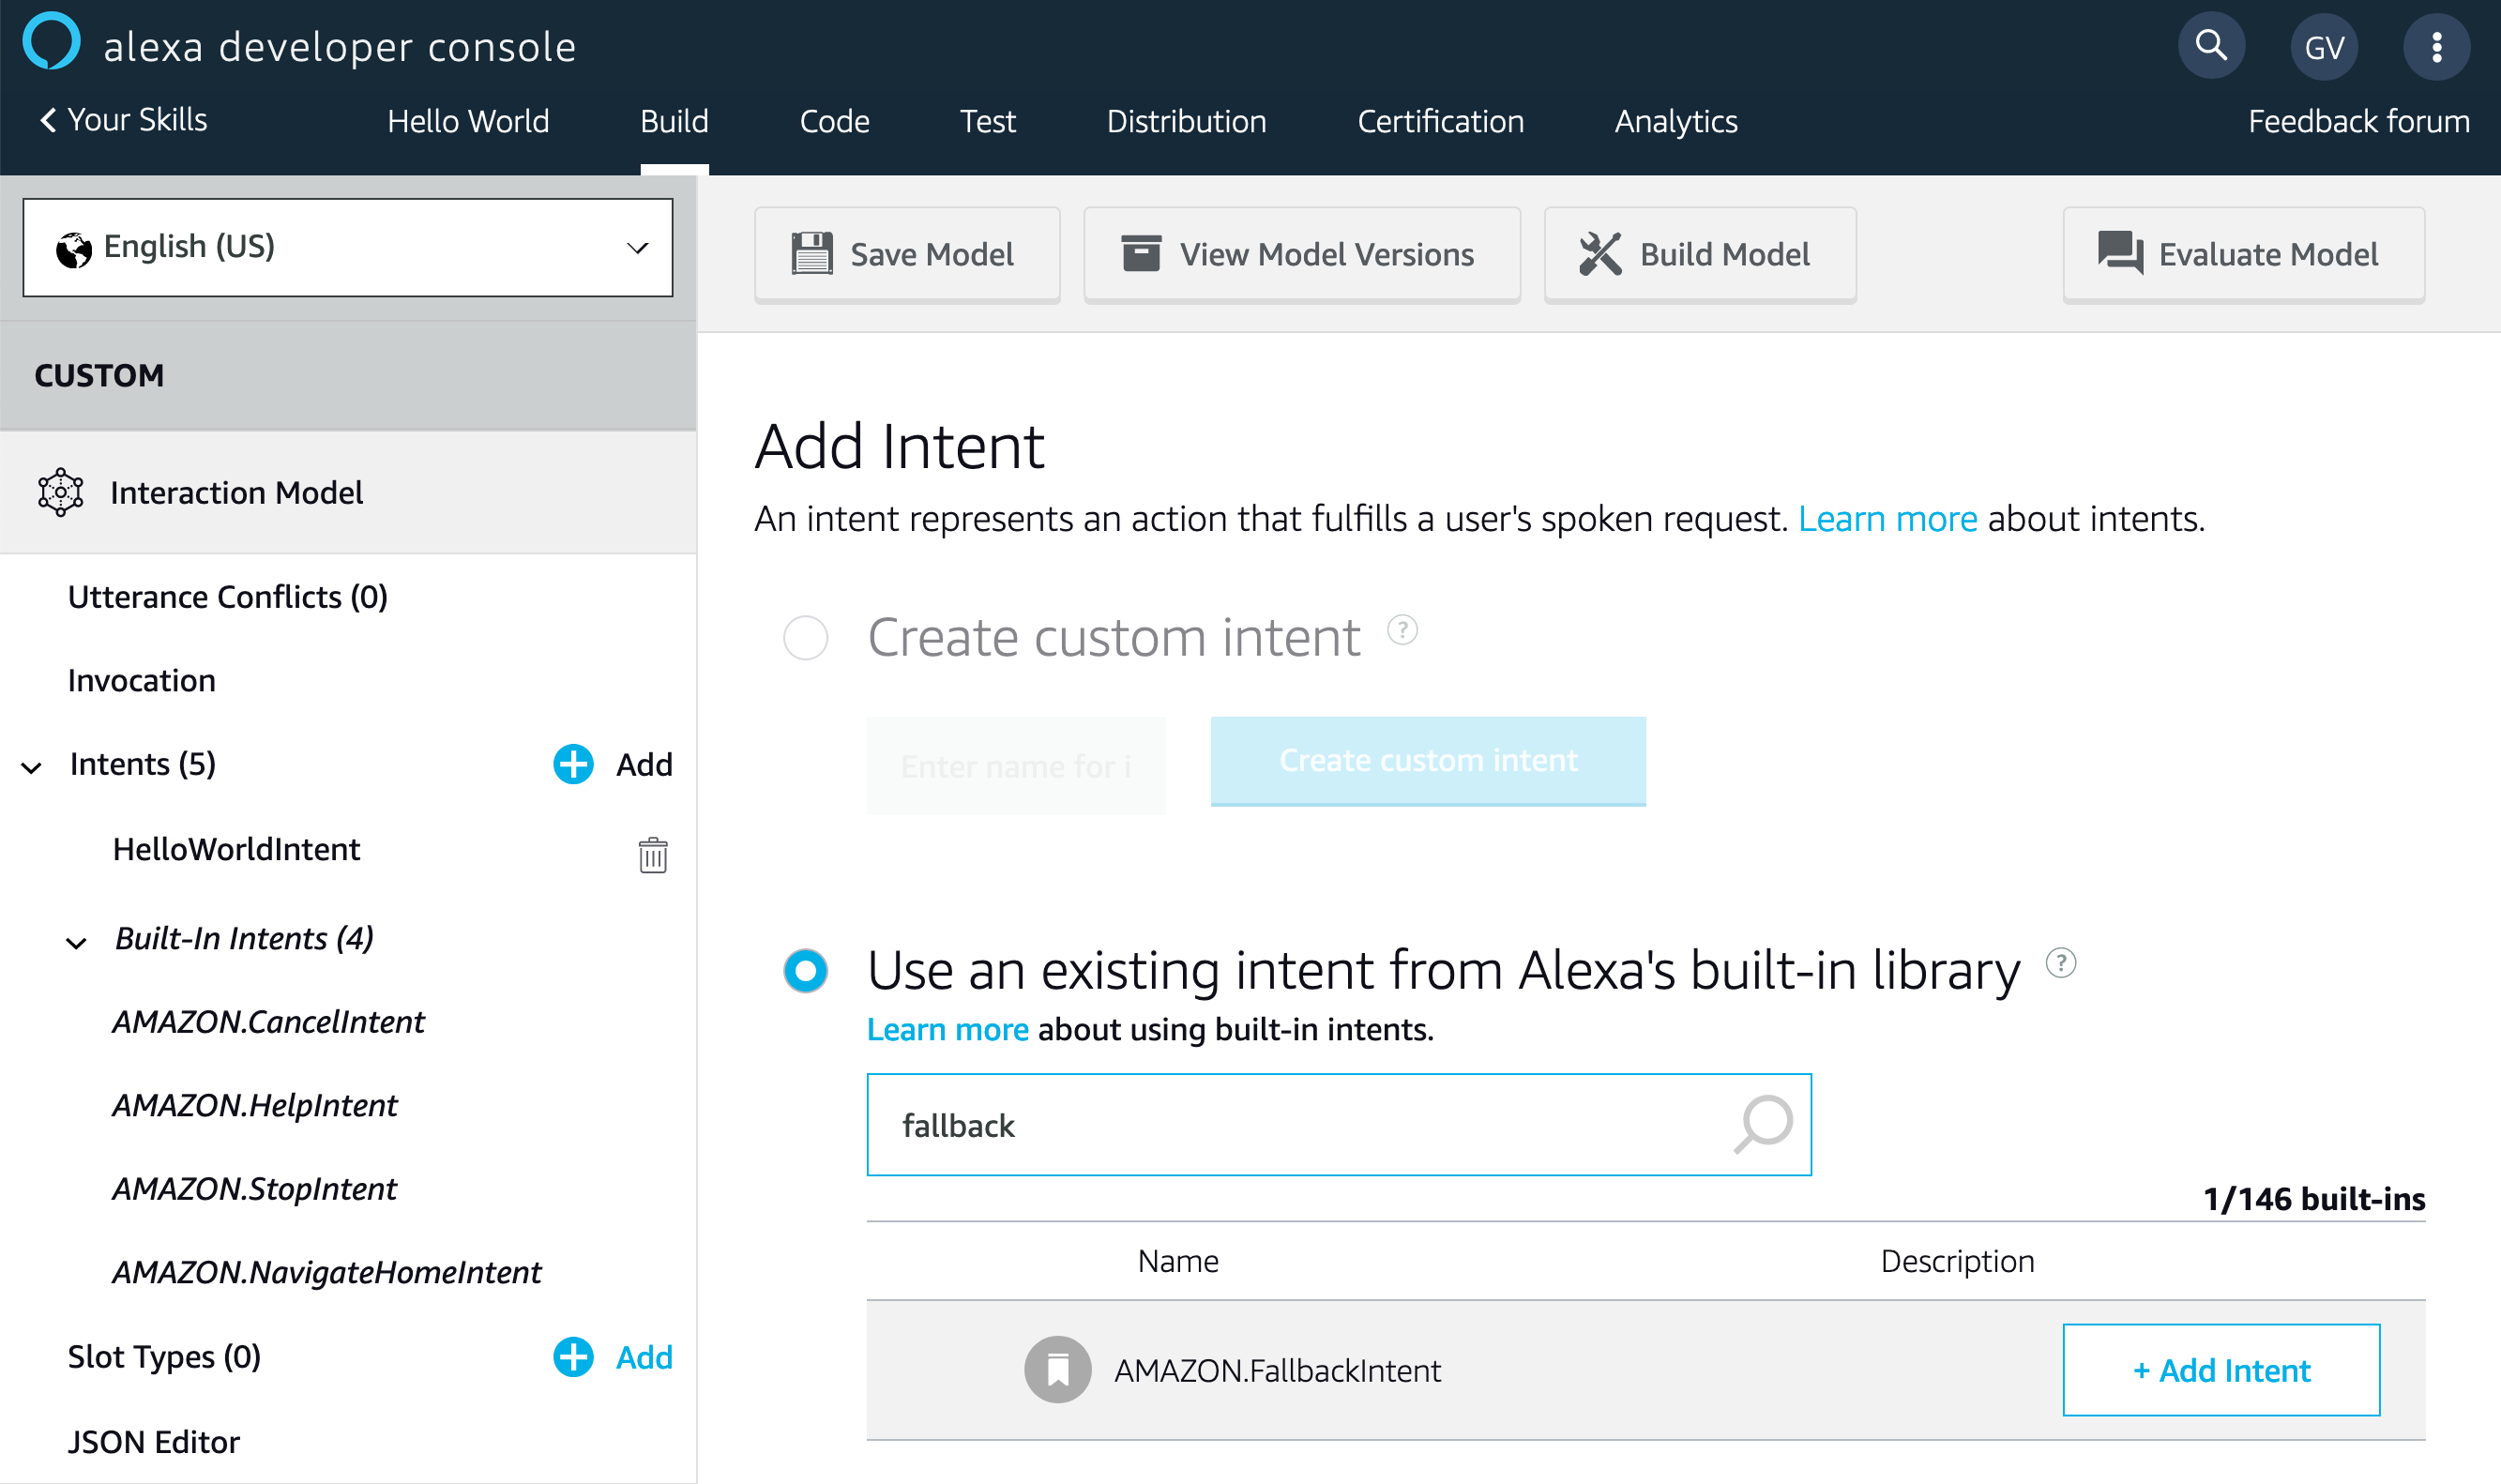Image resolution: width=2501 pixels, height=1484 pixels.
Task: Click the fallback built-in intent search field
Action: 1300,1125
